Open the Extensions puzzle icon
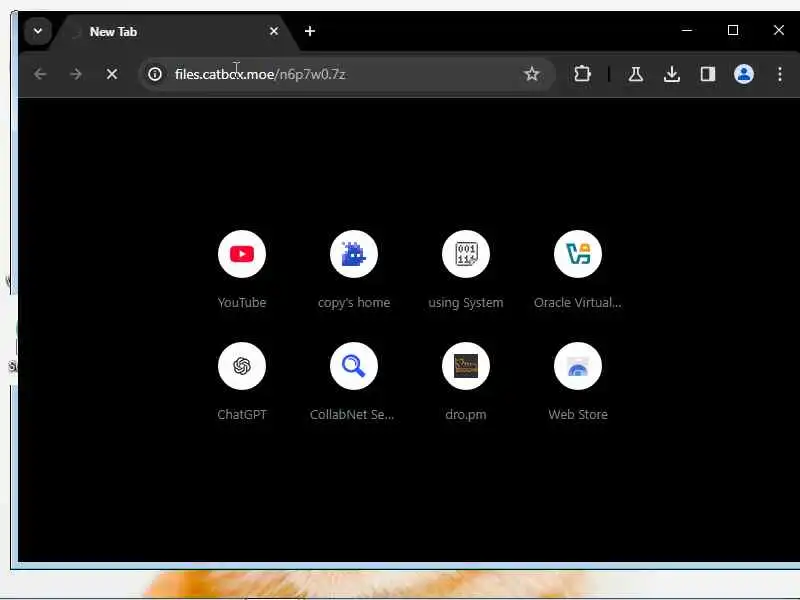The image size is (800, 600). pos(582,74)
